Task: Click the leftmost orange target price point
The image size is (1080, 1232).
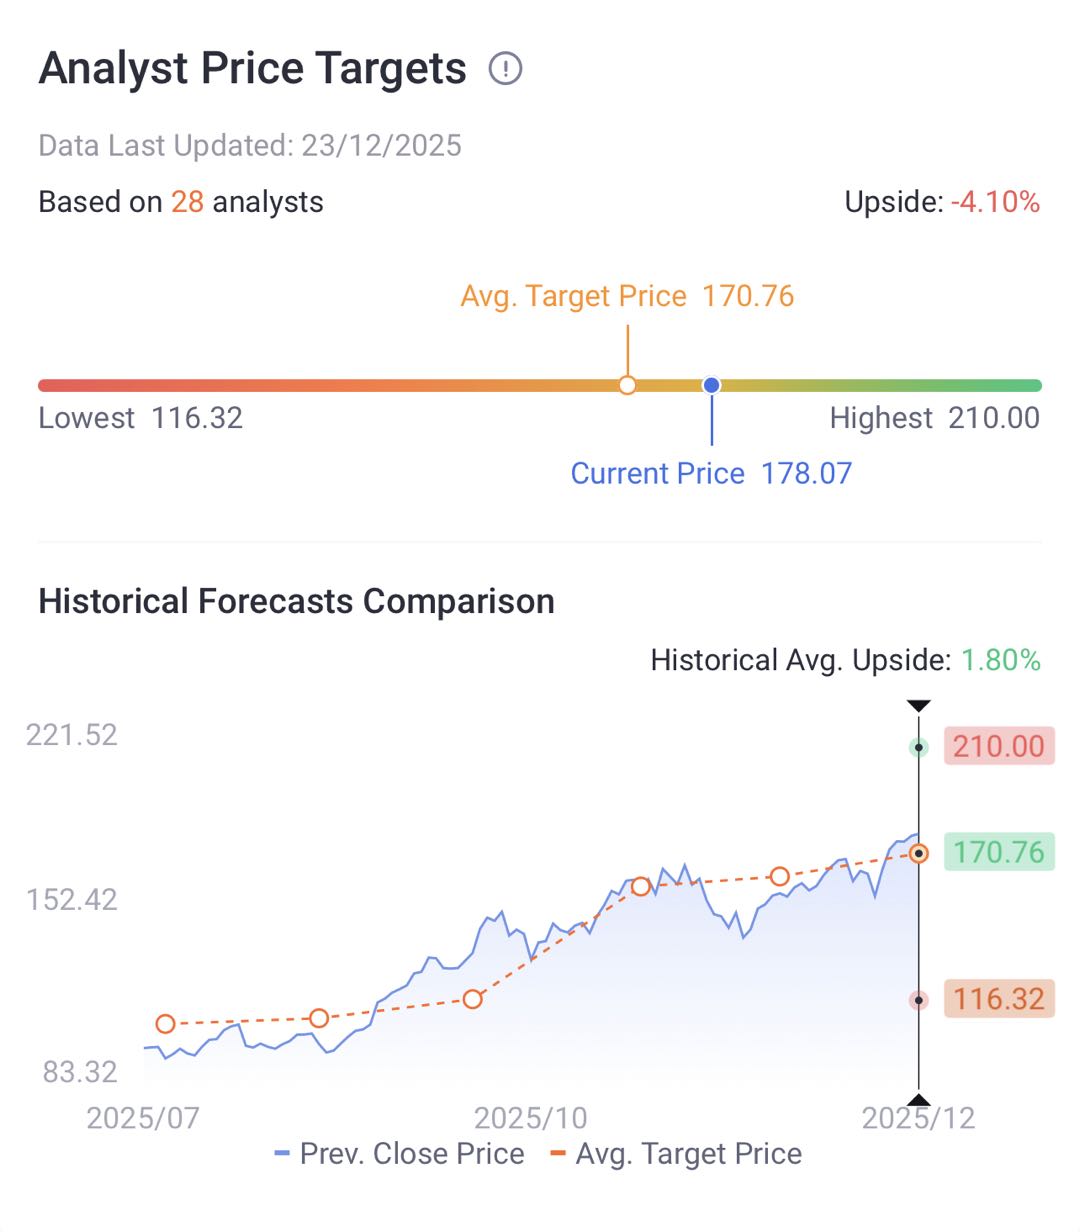Action: pyautogui.click(x=166, y=1024)
